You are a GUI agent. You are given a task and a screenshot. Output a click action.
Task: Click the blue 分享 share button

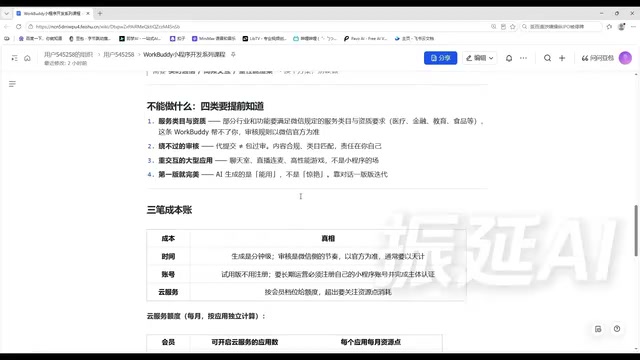click(440, 58)
